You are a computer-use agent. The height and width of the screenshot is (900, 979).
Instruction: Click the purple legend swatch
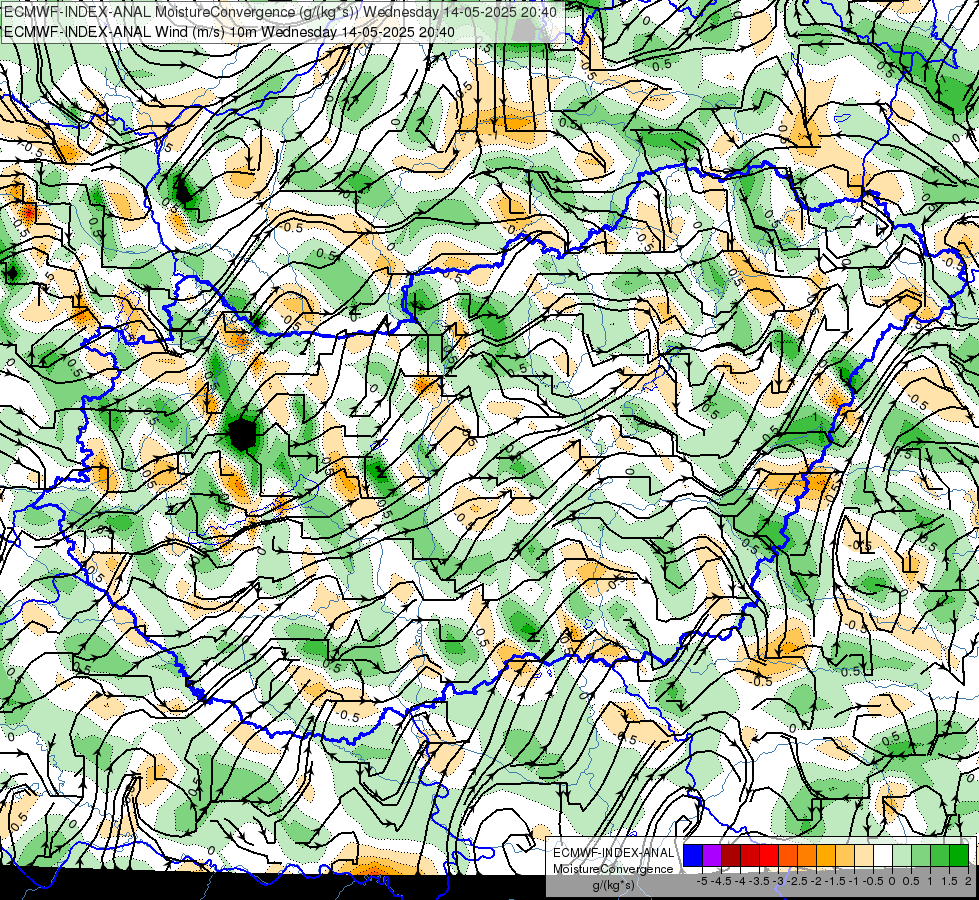712,855
